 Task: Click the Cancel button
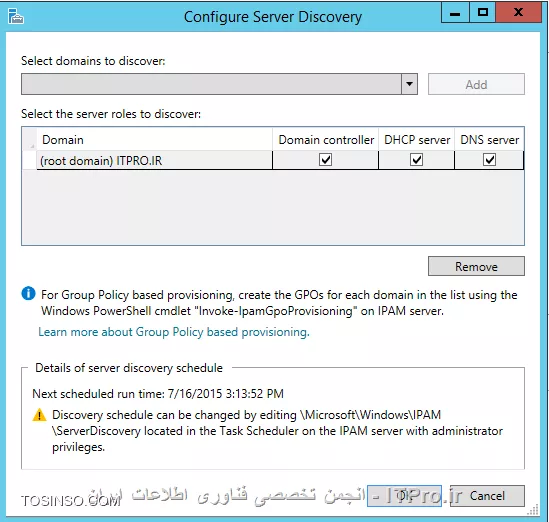[x=487, y=496]
